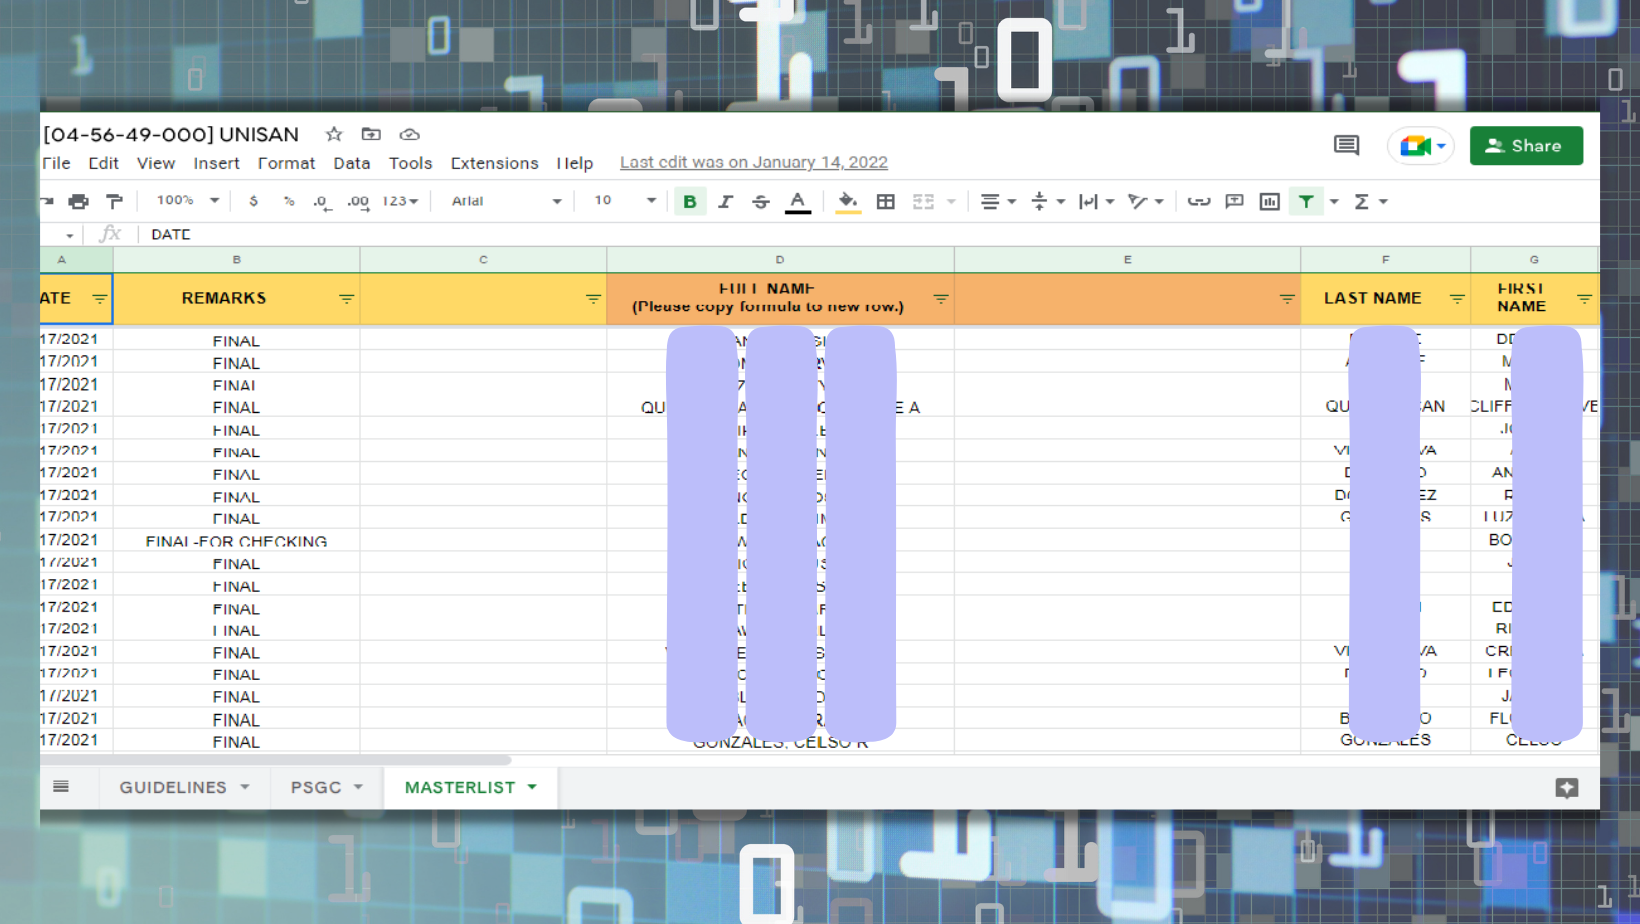Turn off the filter from the toolbar
The image size is (1640, 924).
[x=1306, y=201]
